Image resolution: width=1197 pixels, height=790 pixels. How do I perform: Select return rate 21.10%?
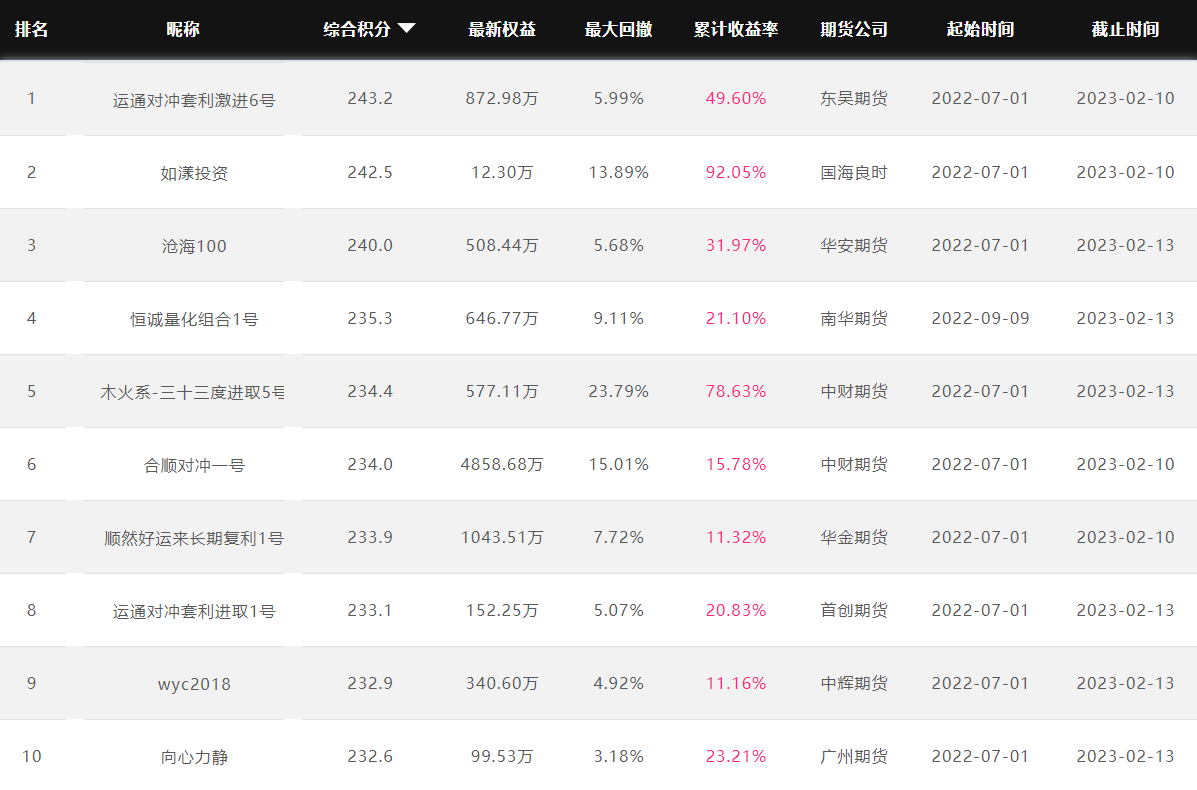[x=736, y=318]
